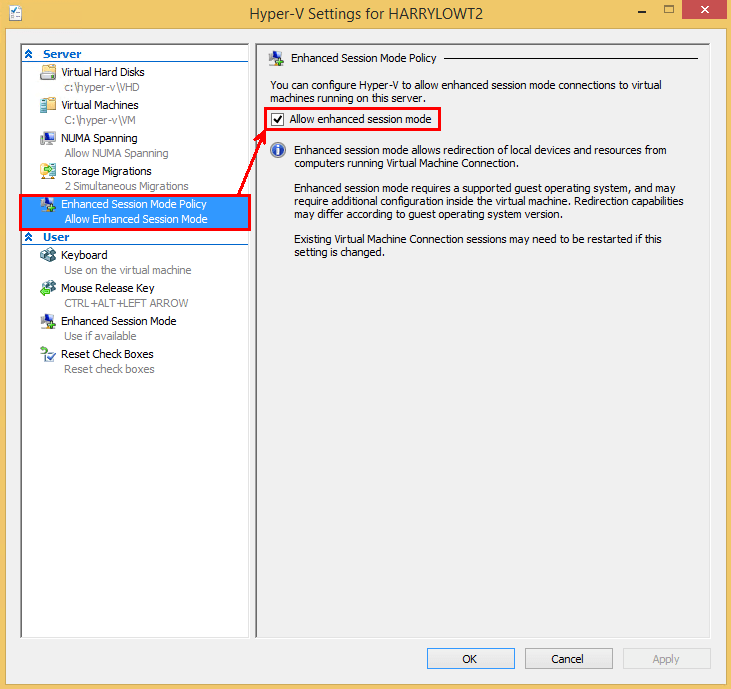731x689 pixels.
Task: Click the Cancel button
Action: (568, 659)
